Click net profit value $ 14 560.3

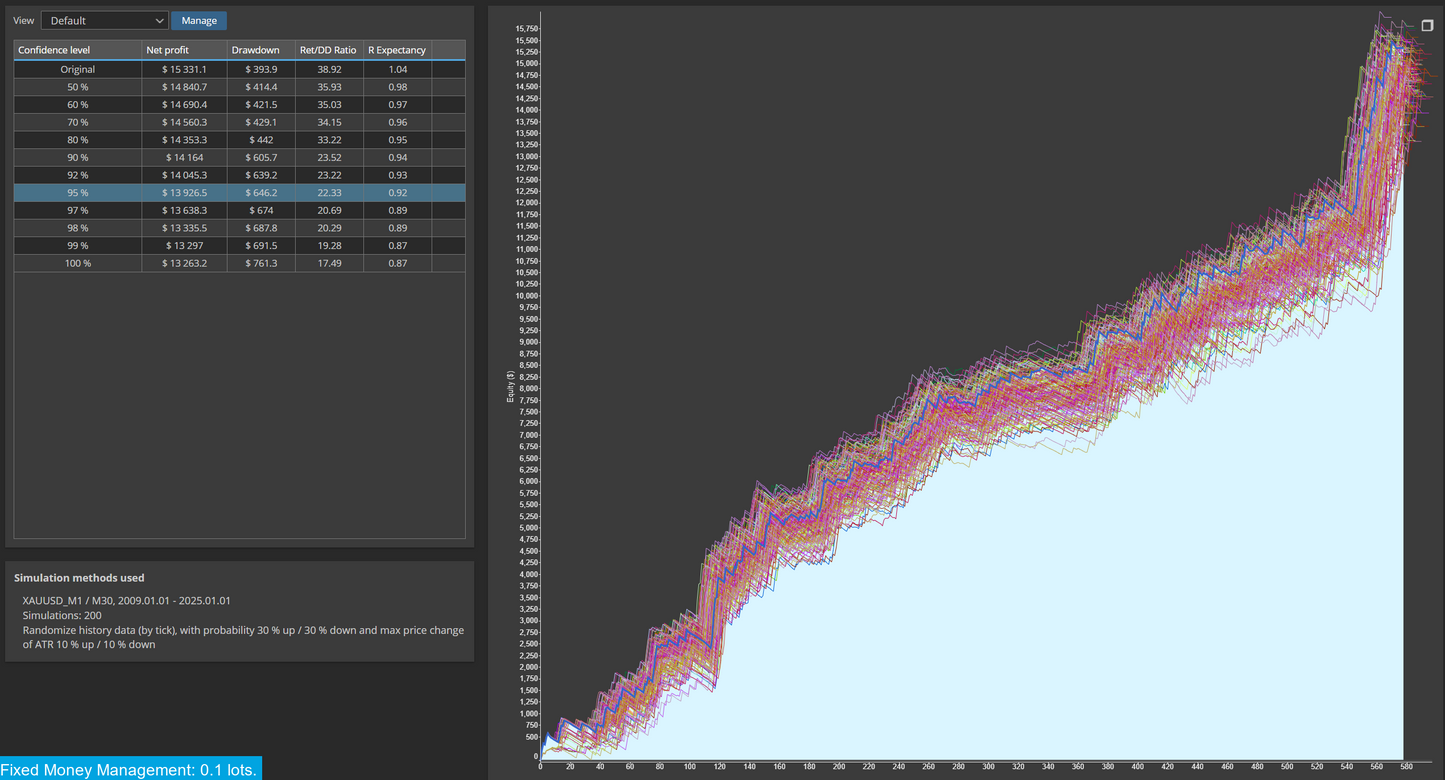[184, 122]
